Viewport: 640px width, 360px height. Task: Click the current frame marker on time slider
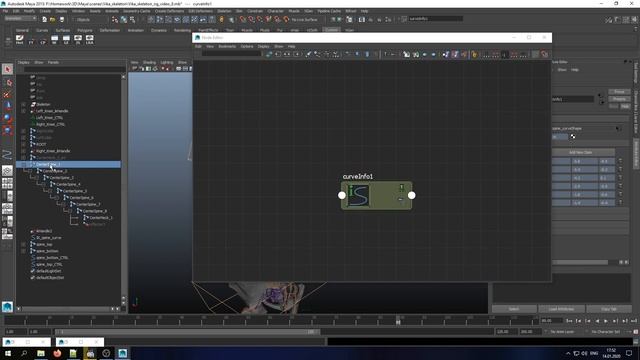point(398,321)
